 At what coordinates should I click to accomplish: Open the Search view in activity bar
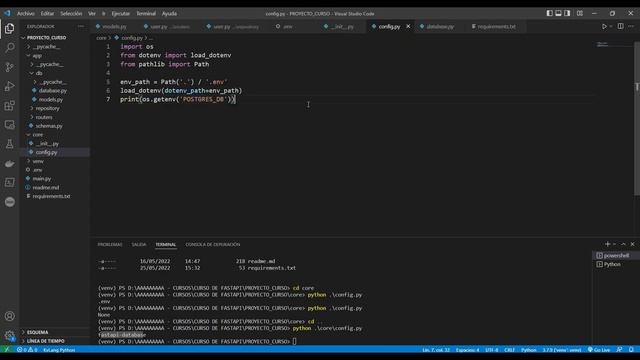click(9, 47)
